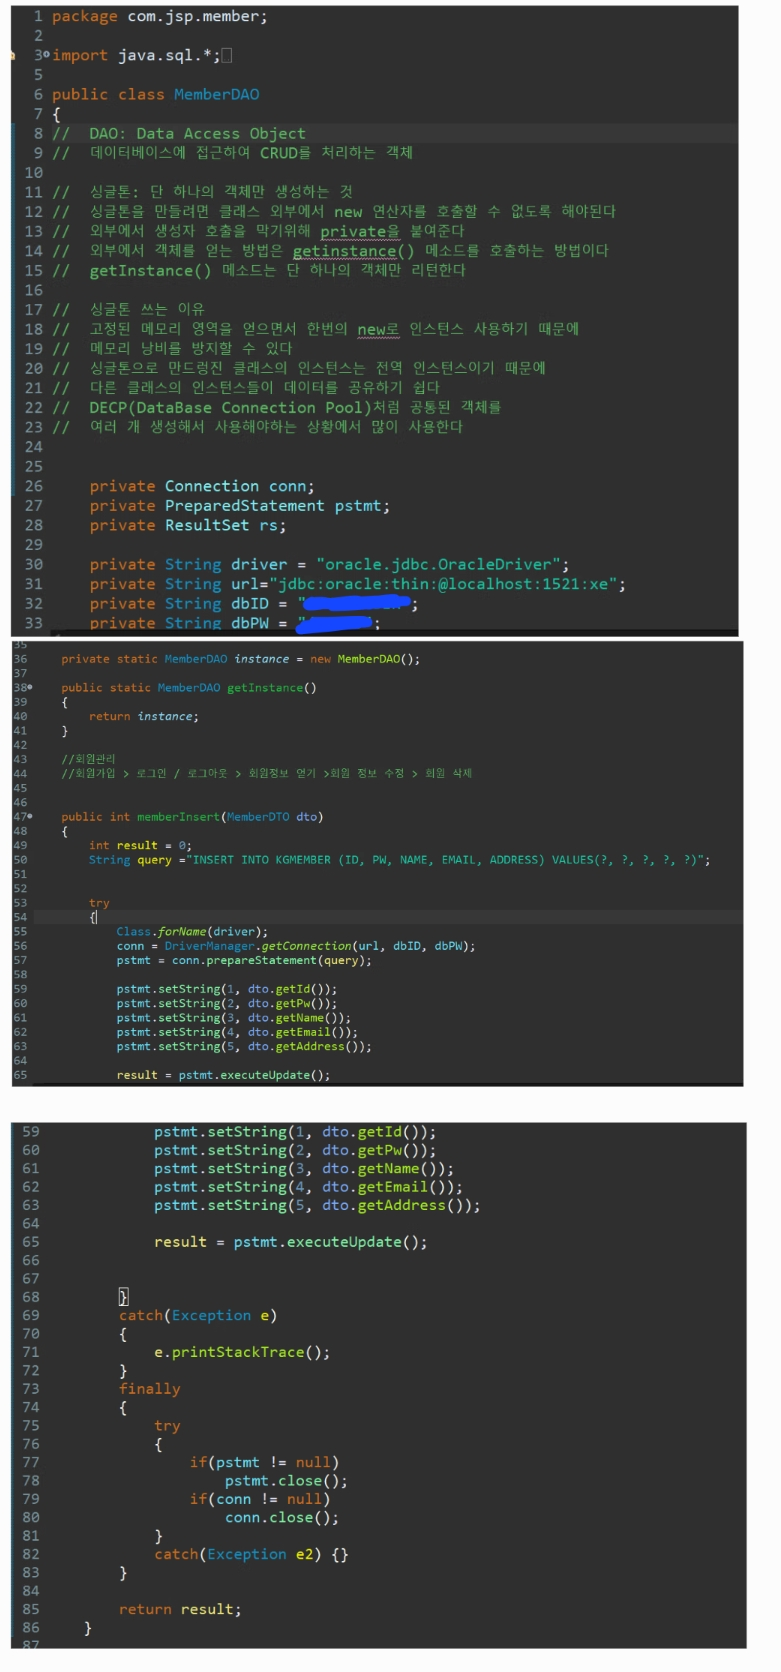
Task: Click the method signature "public static MemberDAO getInstance()"
Action: coord(189,688)
